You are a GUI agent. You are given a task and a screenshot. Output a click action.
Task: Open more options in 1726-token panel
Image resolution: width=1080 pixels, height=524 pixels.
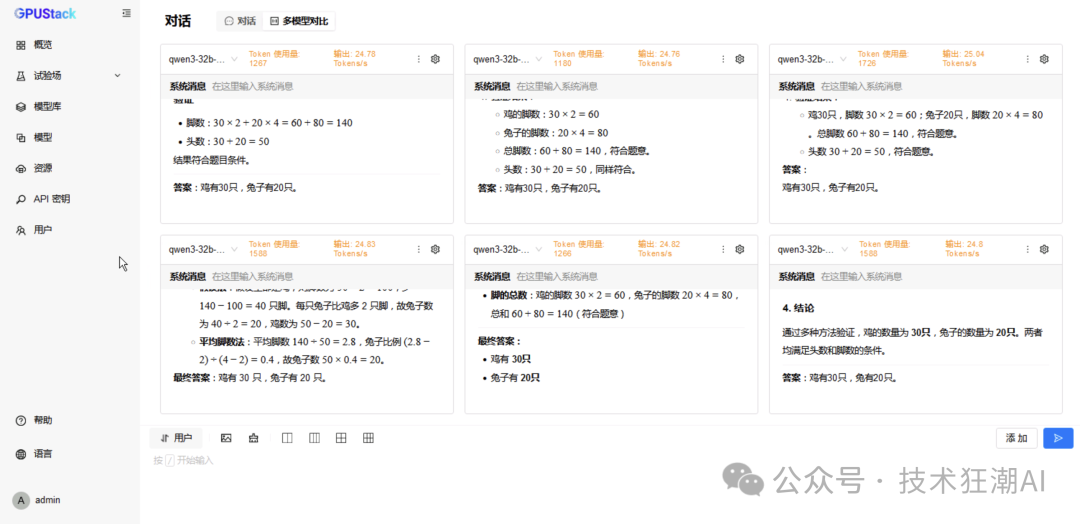pos(1028,59)
